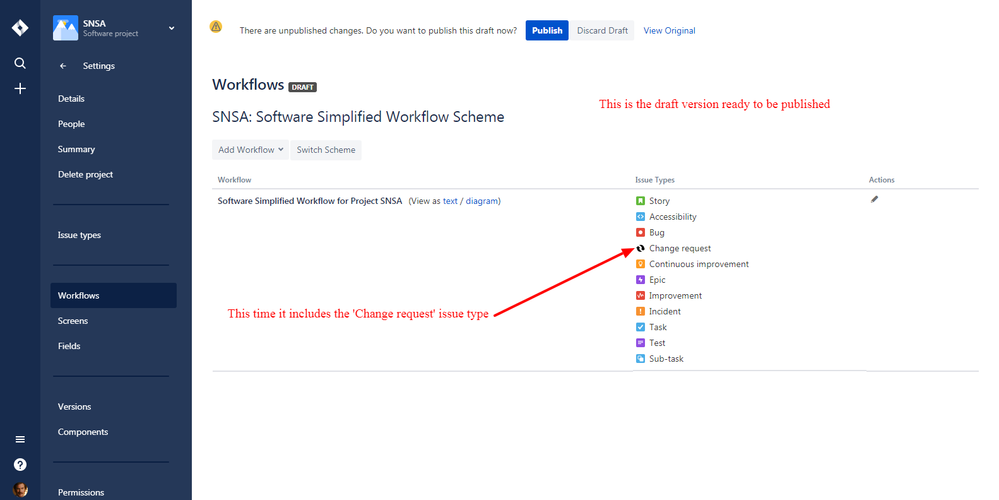Screen dimensions: 999x500
Task: Click the 'Bug' issue type text
Action: tap(656, 232)
